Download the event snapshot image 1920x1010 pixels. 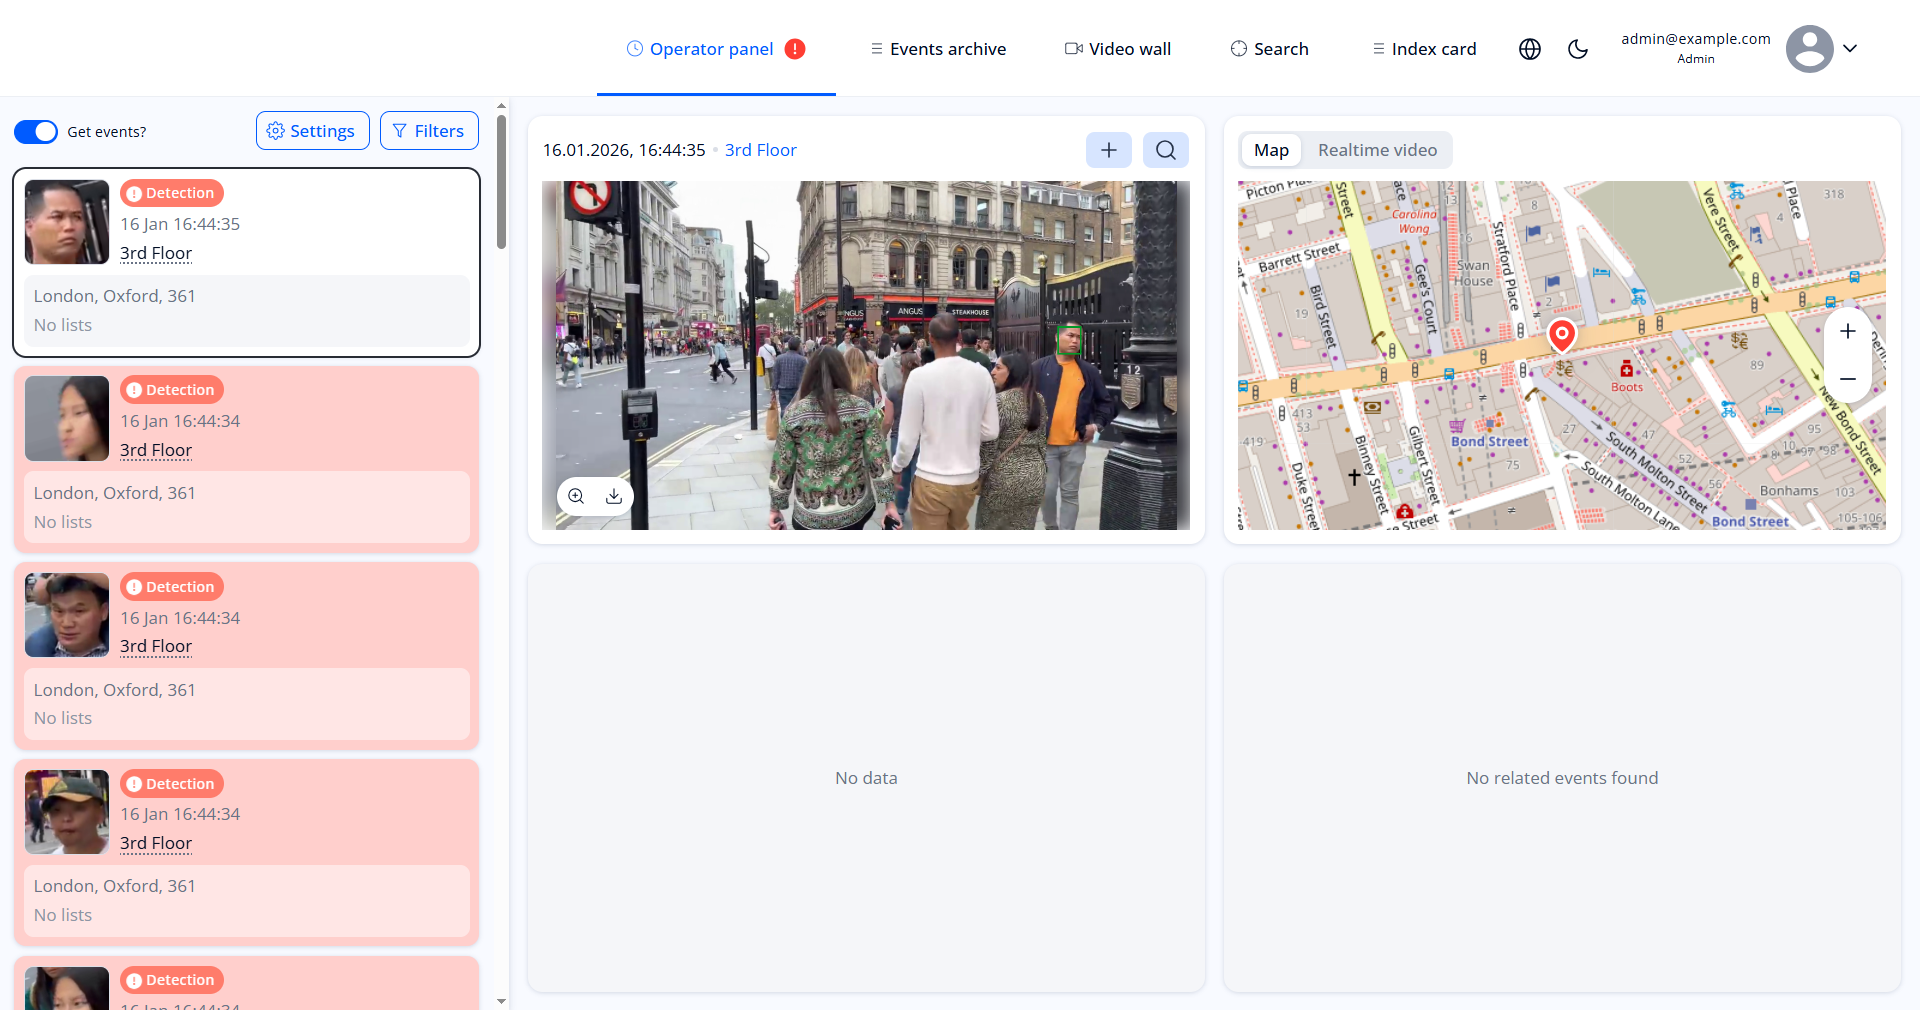(613, 496)
